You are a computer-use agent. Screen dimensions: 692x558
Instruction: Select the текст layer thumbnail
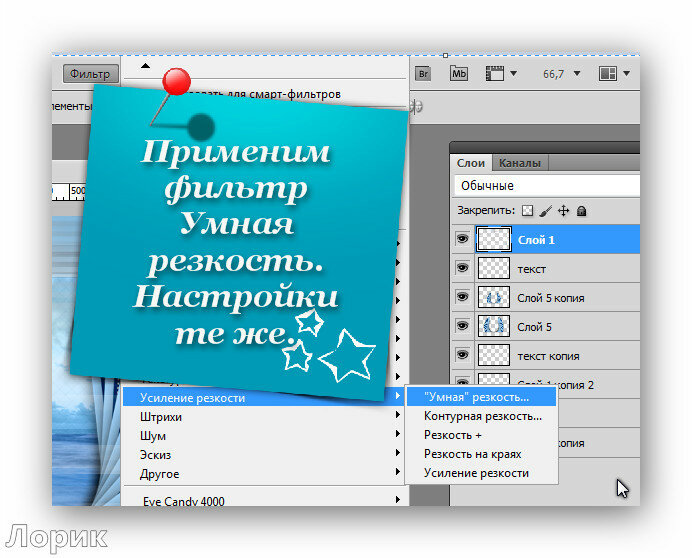pyautogui.click(x=494, y=268)
